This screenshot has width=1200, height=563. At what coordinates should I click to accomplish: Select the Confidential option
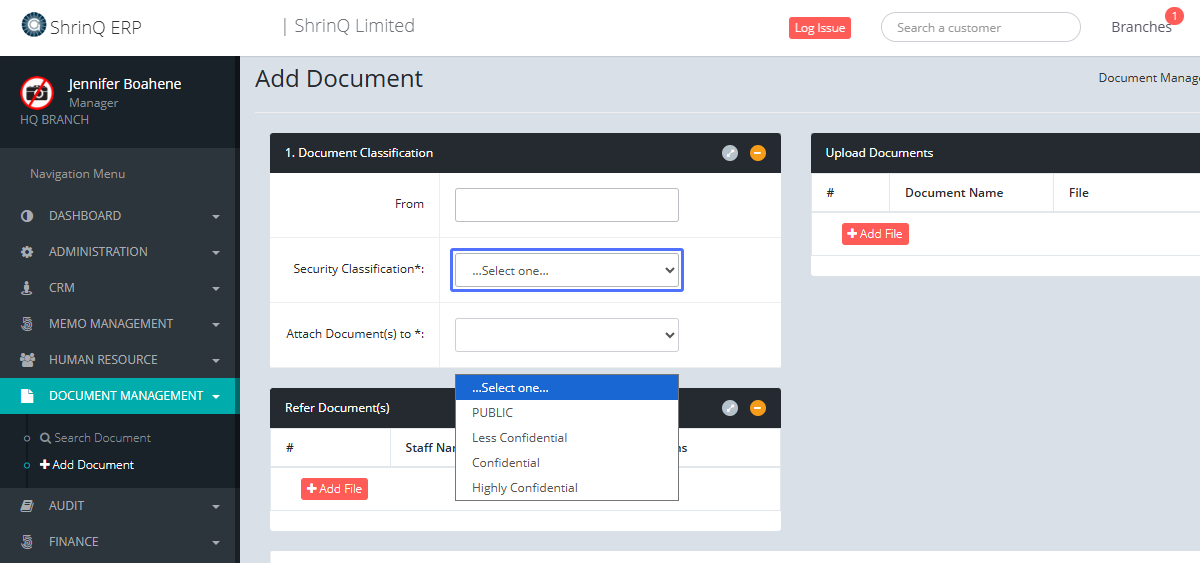(x=506, y=463)
